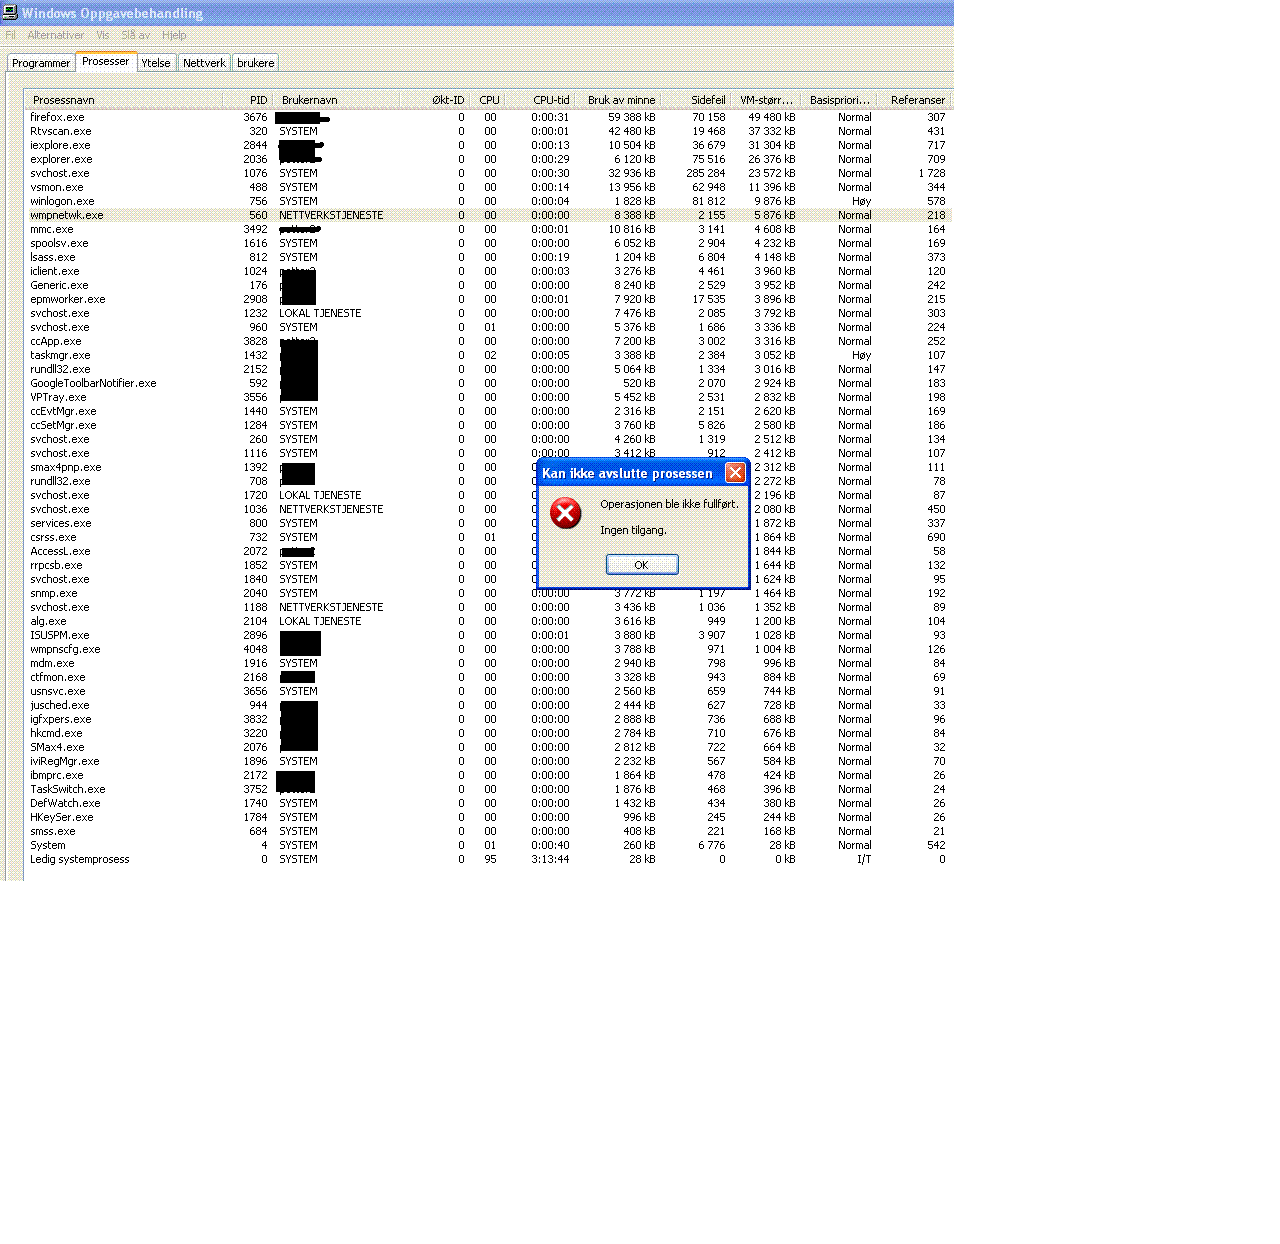Choose the vsmon.exe process
Screen dimensions: 1280x1244
click(488, 187)
